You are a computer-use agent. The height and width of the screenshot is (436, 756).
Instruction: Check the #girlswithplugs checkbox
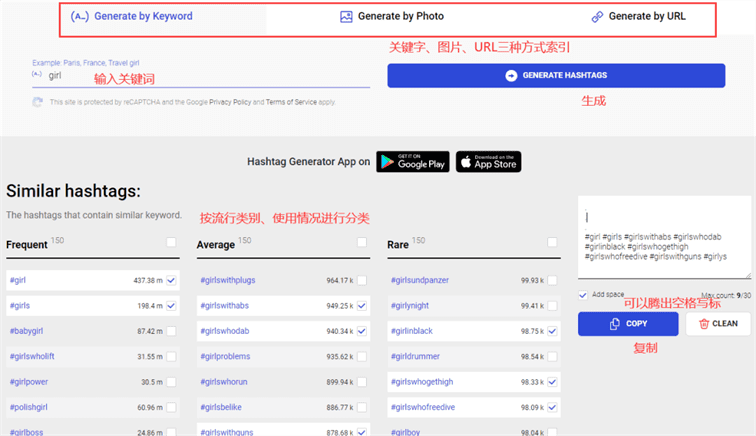[362, 280]
